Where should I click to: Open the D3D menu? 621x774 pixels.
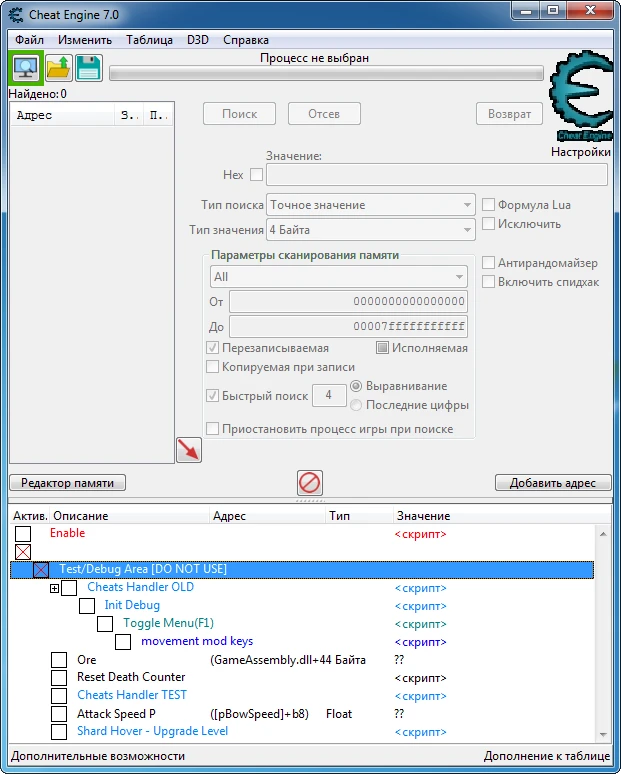tap(197, 40)
